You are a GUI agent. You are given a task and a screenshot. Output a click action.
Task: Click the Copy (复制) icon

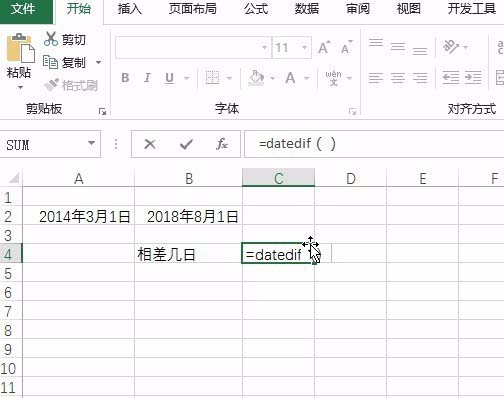pyautogui.click(x=50, y=62)
